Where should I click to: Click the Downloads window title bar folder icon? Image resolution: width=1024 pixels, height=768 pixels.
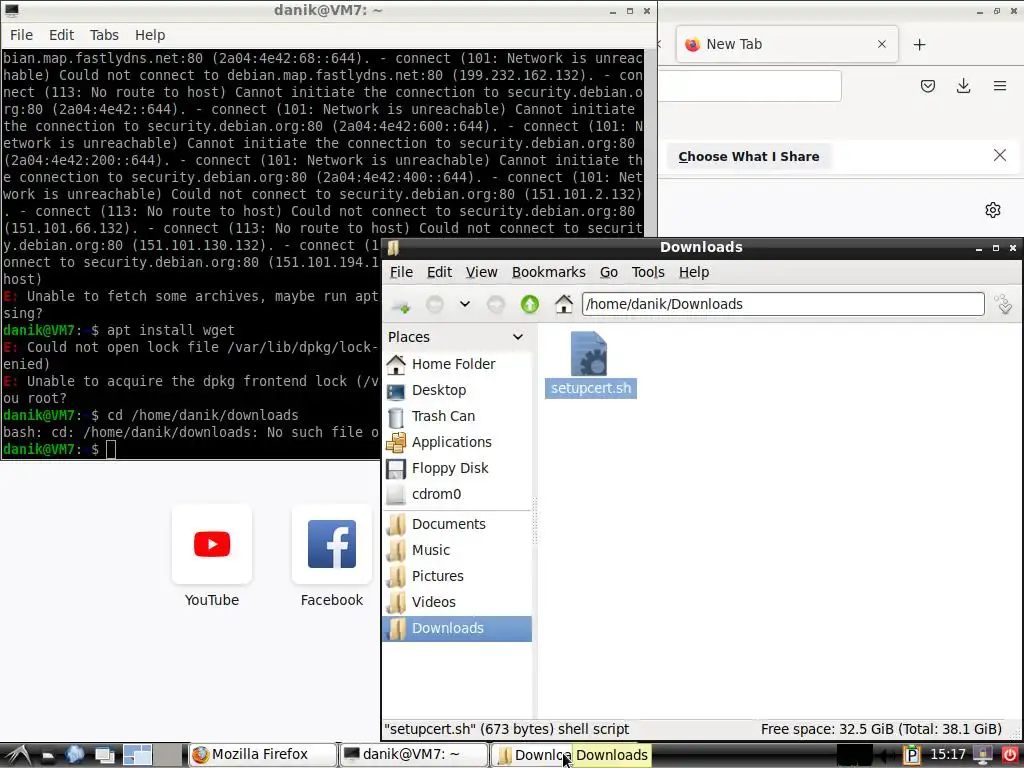[x=393, y=248]
